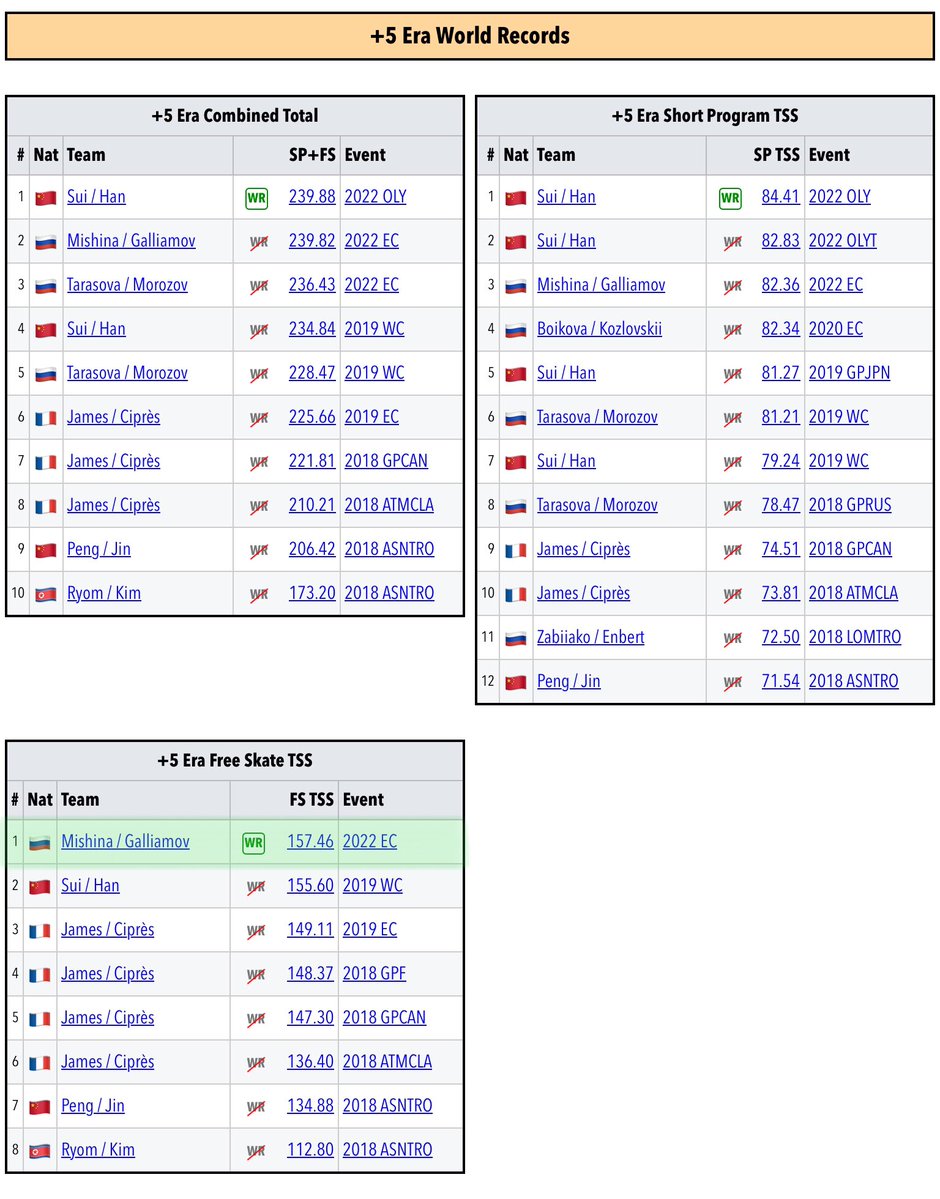Click the Russia flag beside Boikova / Kozlovskii
Viewport: 940px width, 1199px height.
click(x=516, y=330)
